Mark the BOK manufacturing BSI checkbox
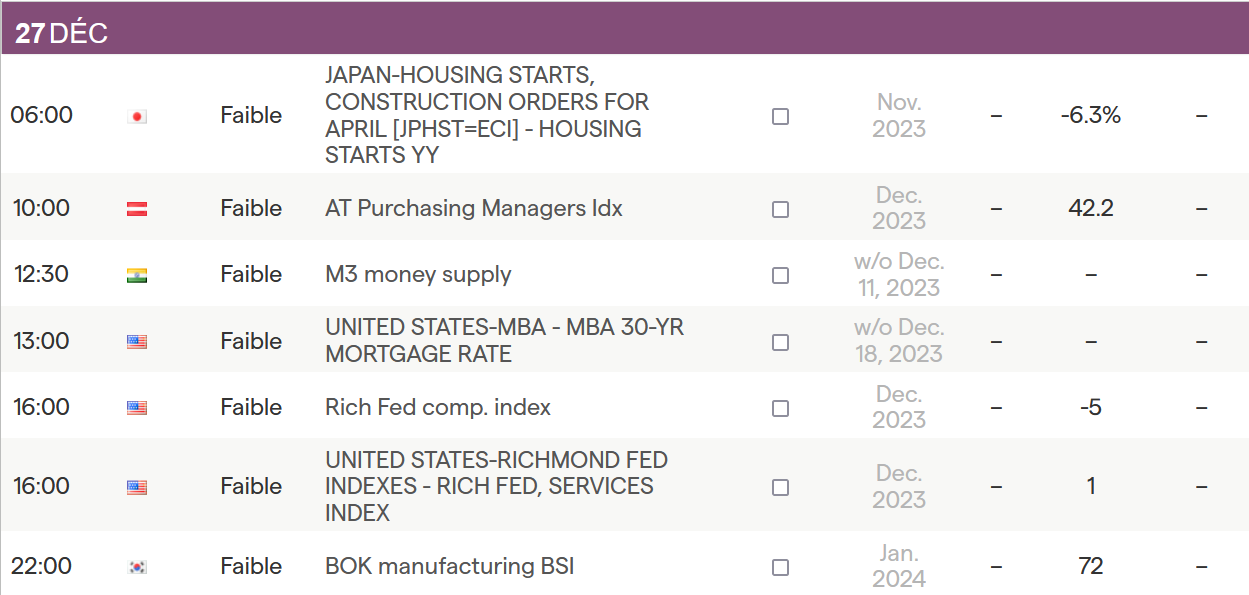The image size is (1249, 595). pos(780,567)
